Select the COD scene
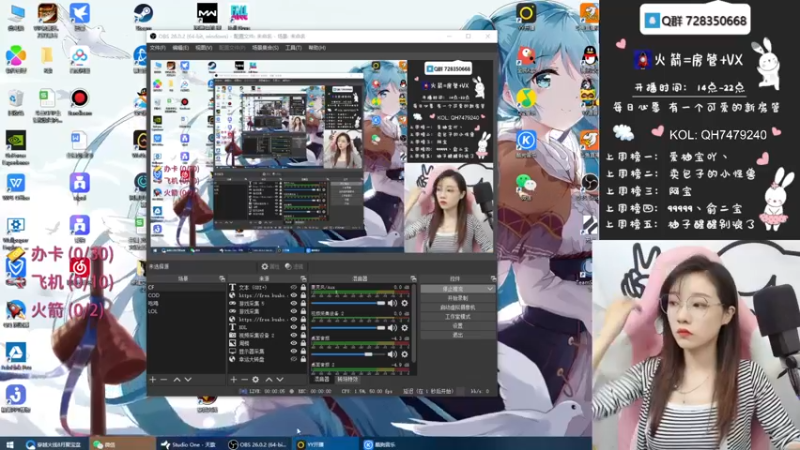Image resolution: width=800 pixels, height=450 pixels. (186, 295)
